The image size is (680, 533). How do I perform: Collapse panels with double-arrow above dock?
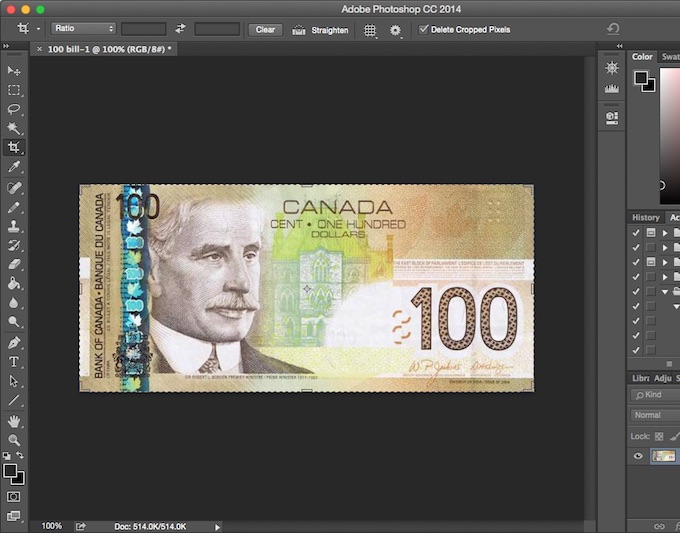point(620,46)
